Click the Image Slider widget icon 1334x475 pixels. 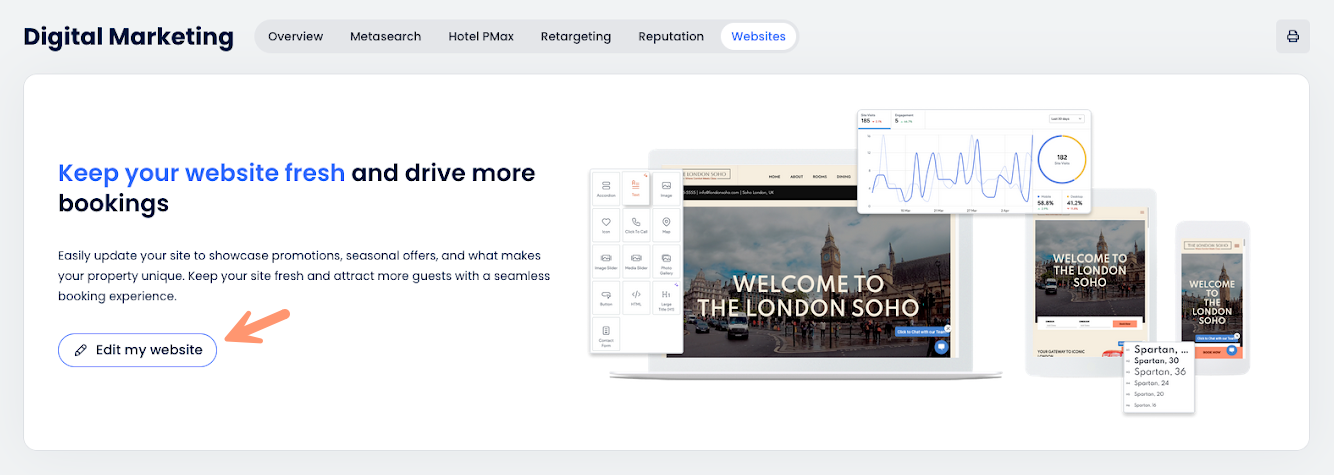click(606, 261)
